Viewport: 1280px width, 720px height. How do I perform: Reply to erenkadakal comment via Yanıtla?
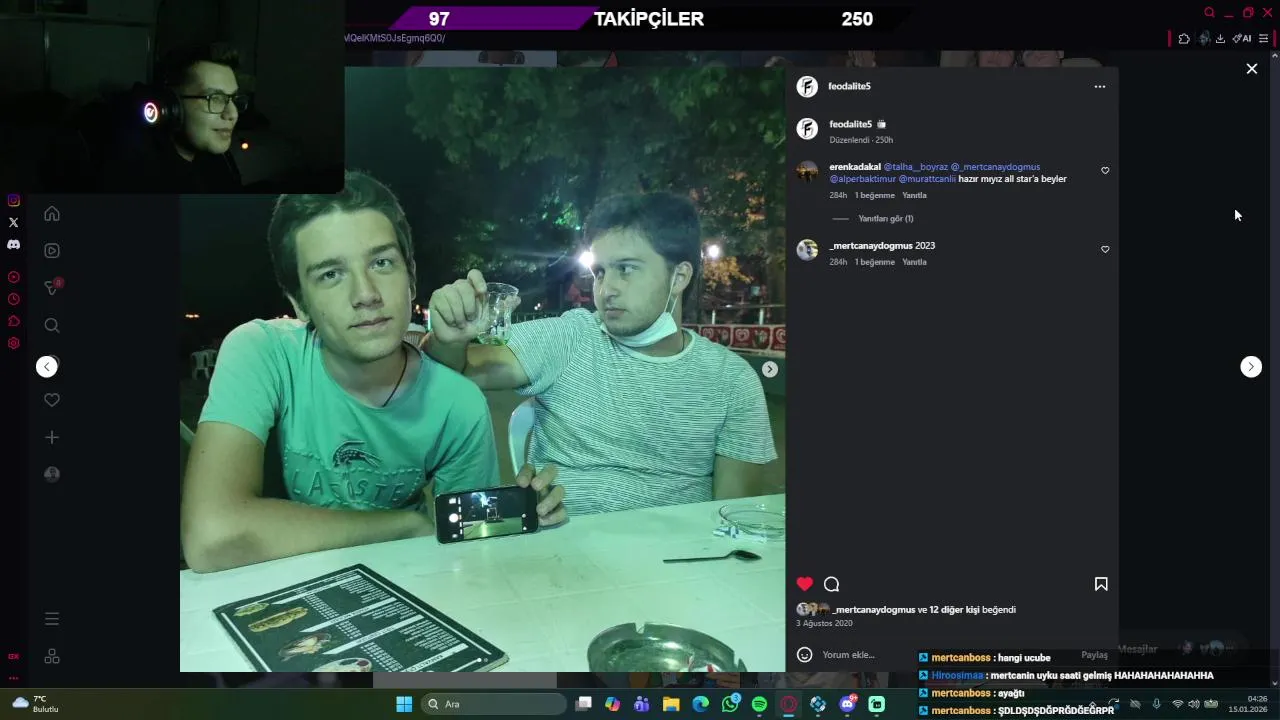[914, 195]
